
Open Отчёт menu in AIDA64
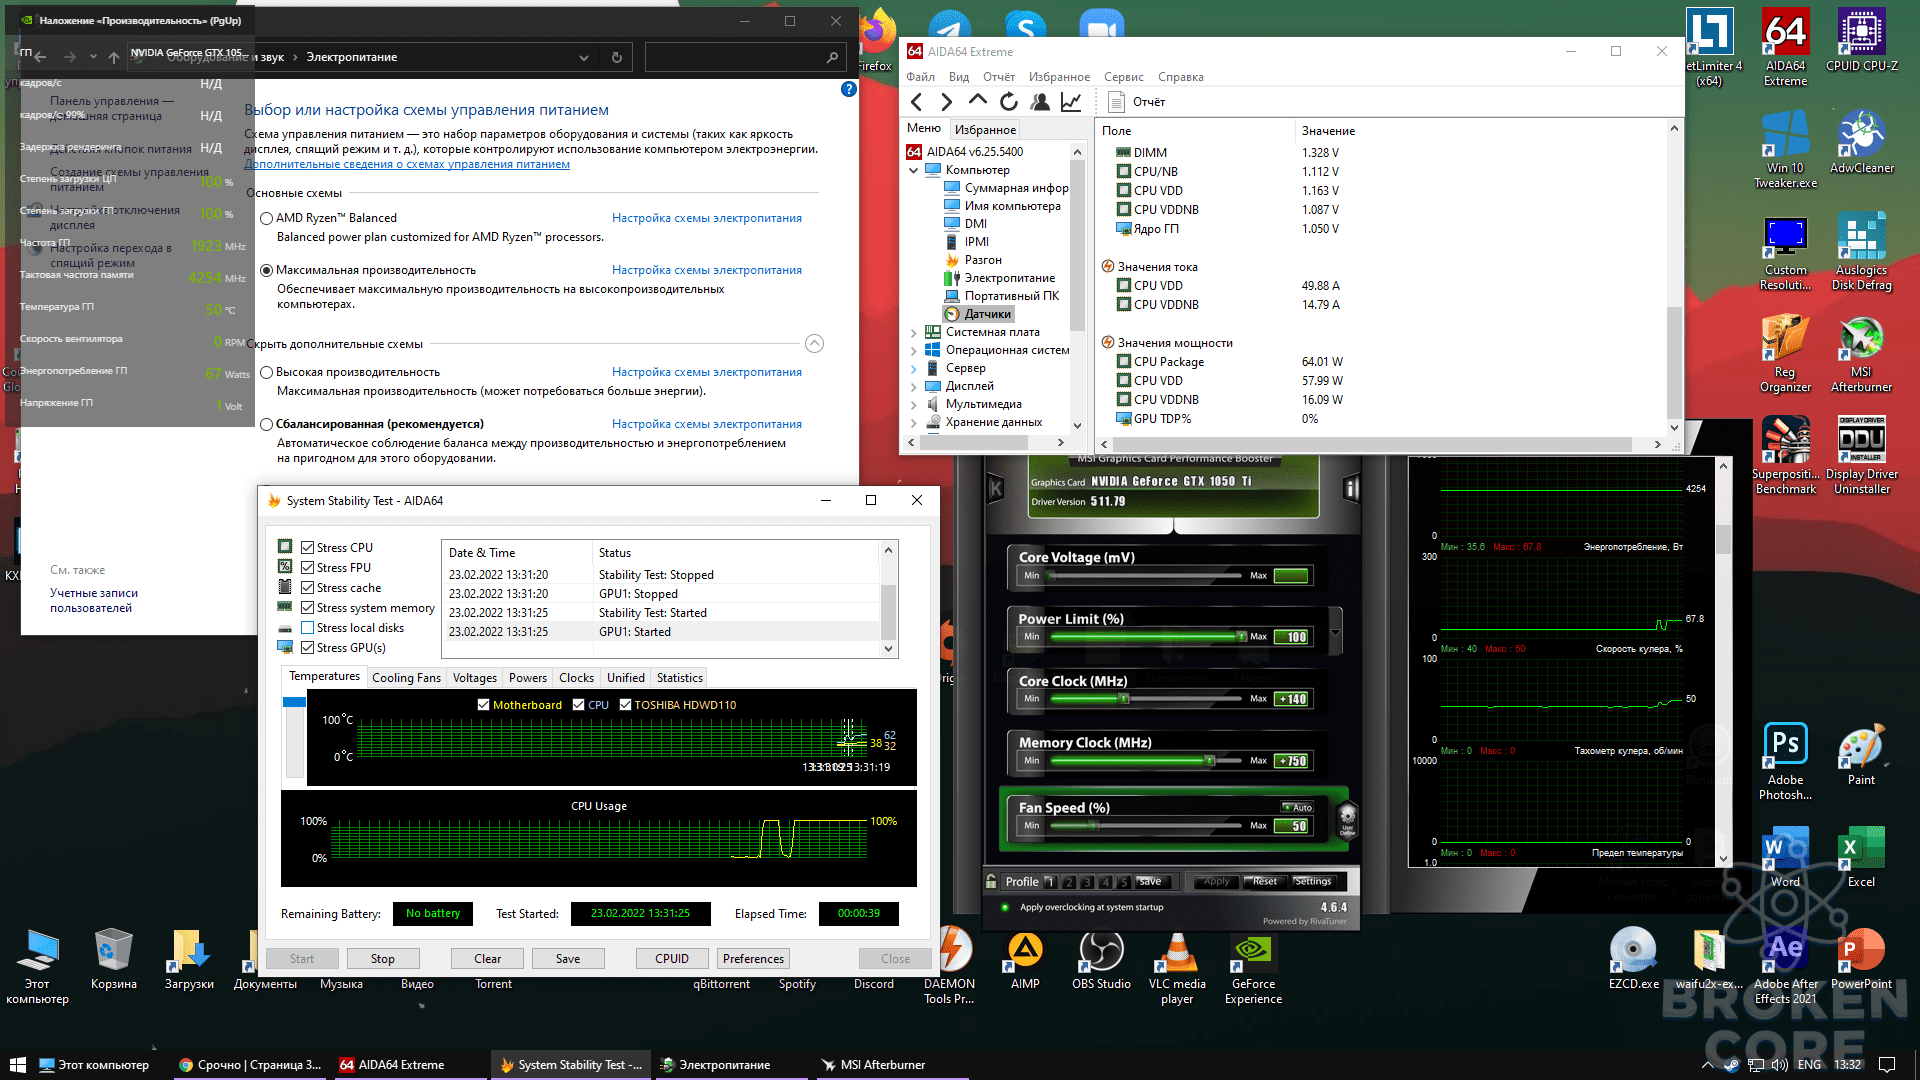coord(999,77)
